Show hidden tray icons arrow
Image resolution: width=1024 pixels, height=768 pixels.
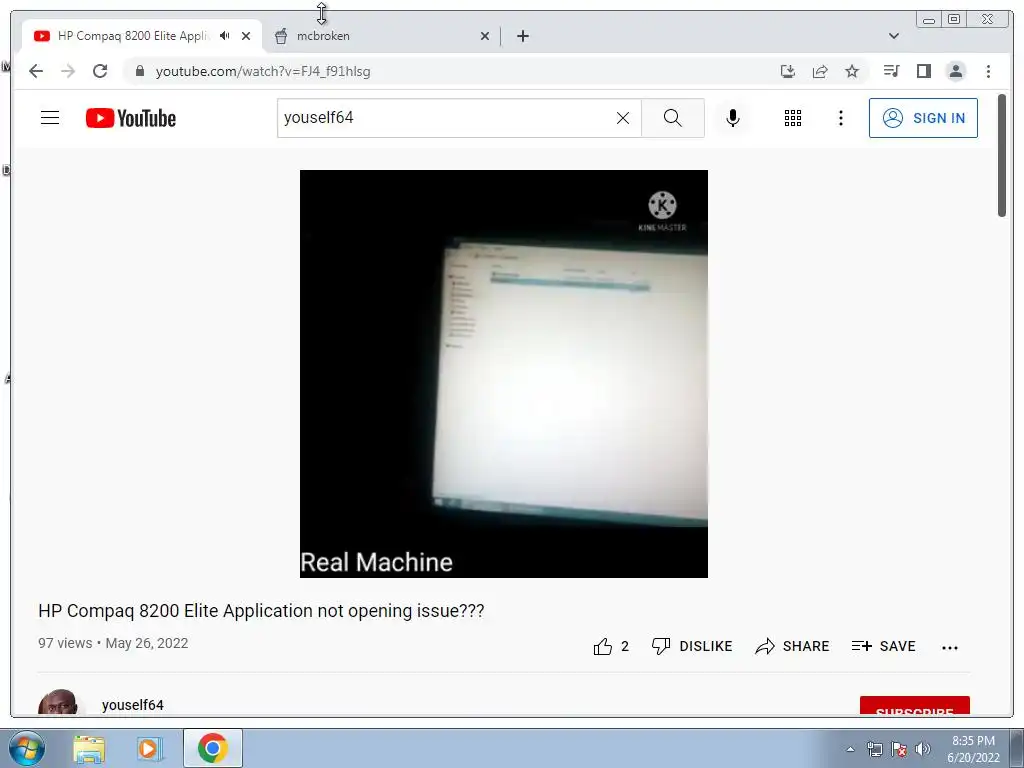pyautogui.click(x=850, y=749)
